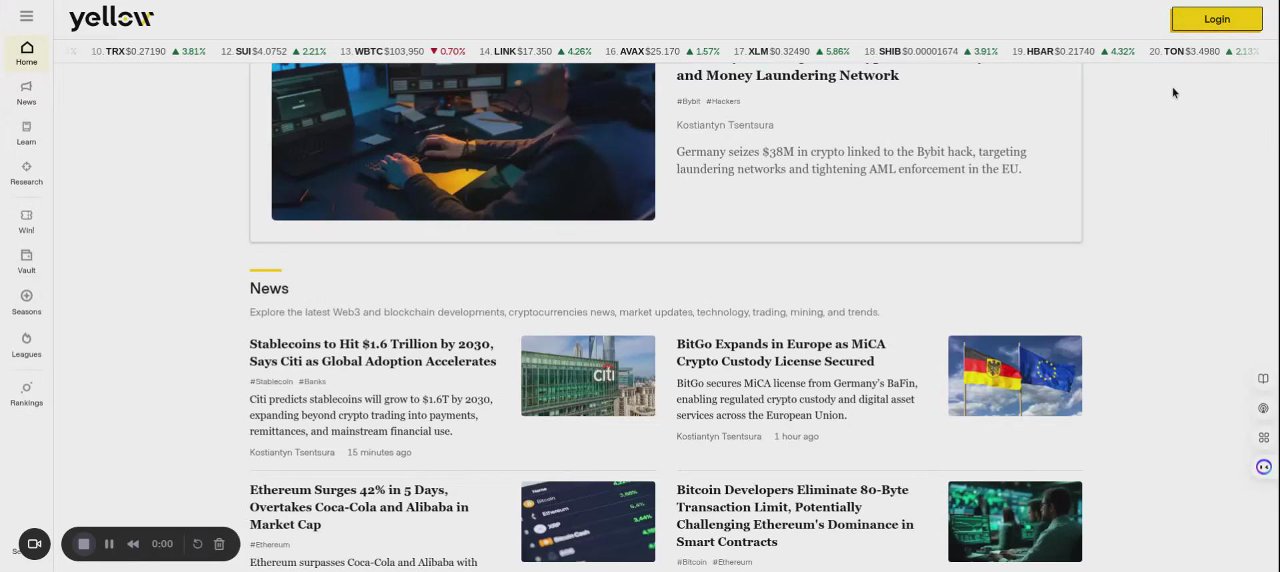Open the hamburger menu
Image resolution: width=1280 pixels, height=572 pixels.
26,16
